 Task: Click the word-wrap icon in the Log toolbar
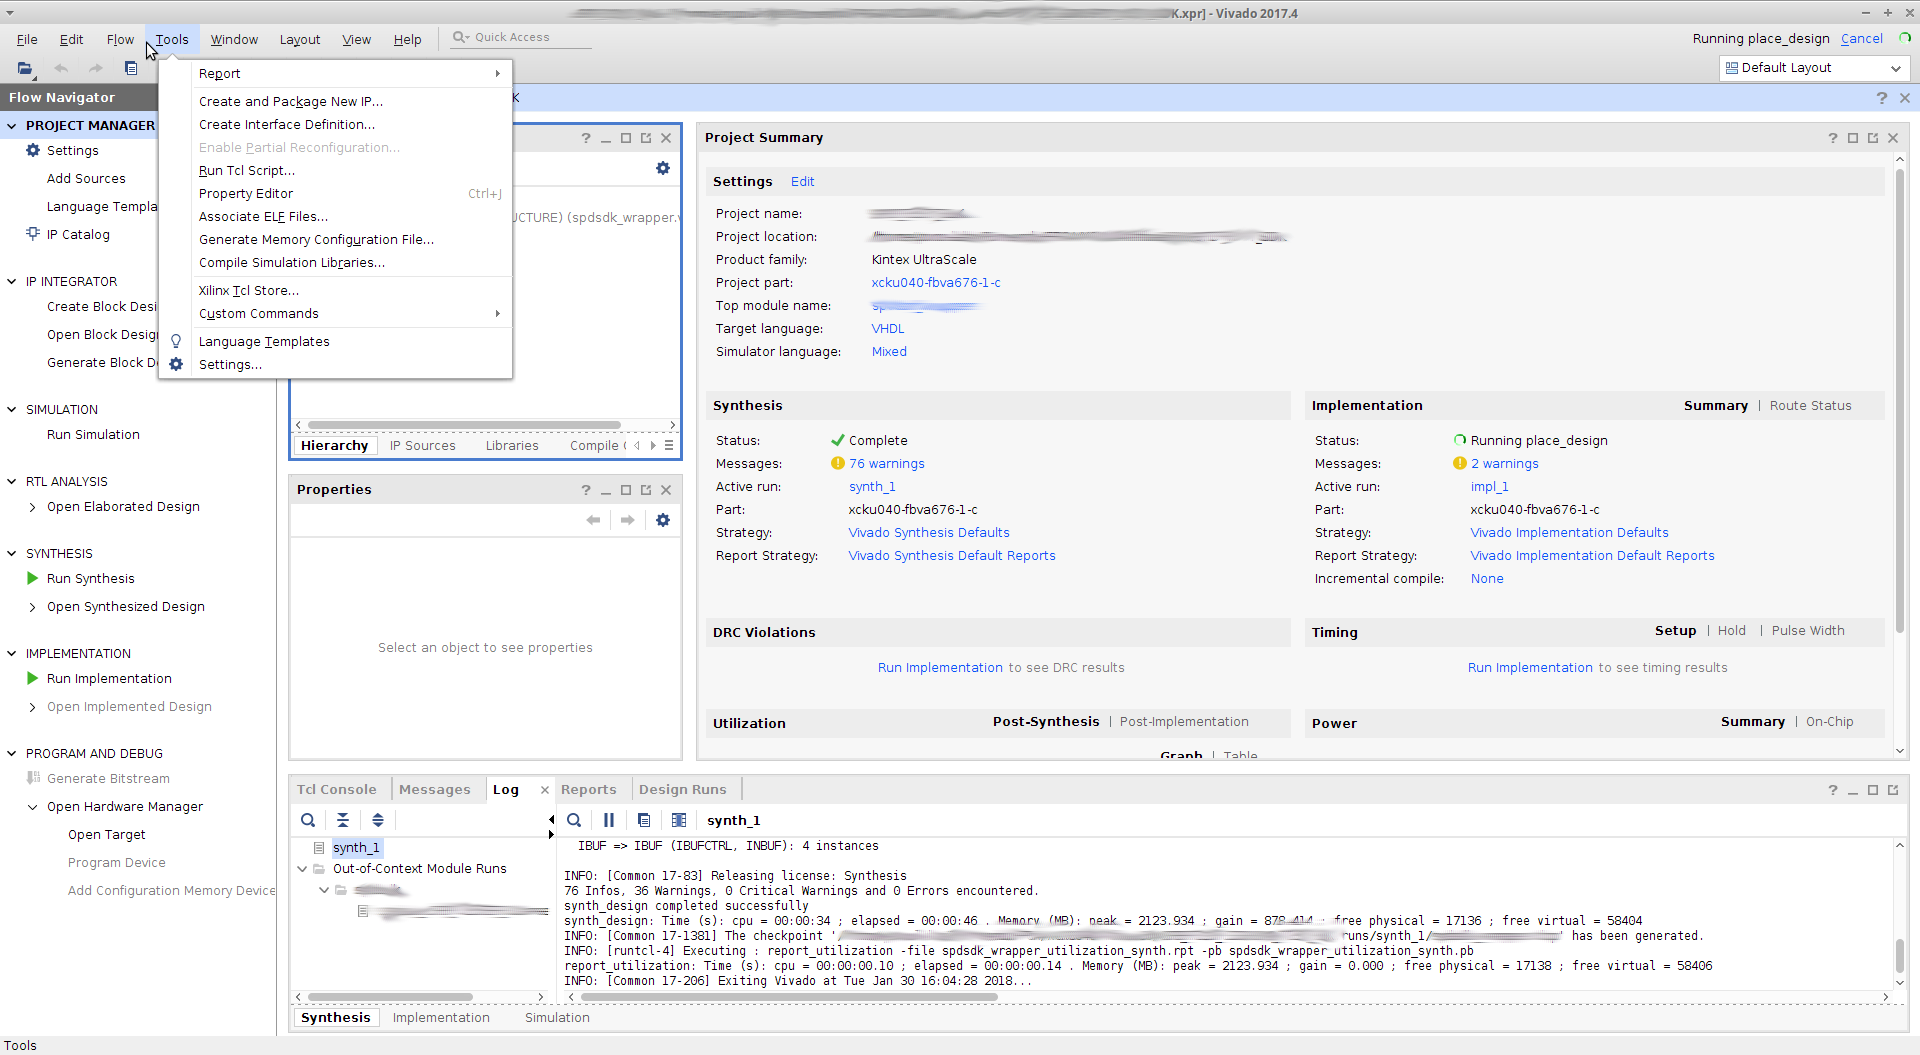pyautogui.click(x=679, y=820)
